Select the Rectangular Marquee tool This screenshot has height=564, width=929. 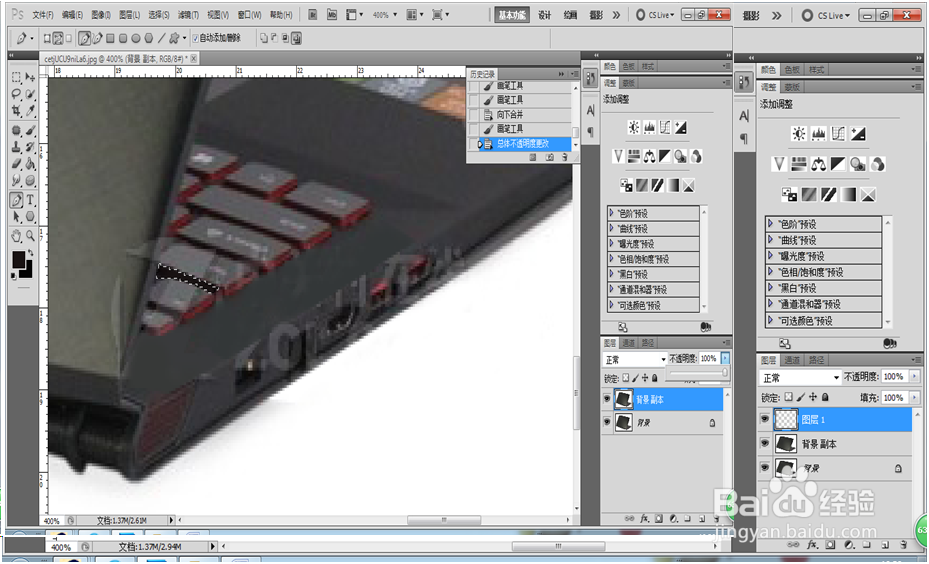(x=16, y=77)
